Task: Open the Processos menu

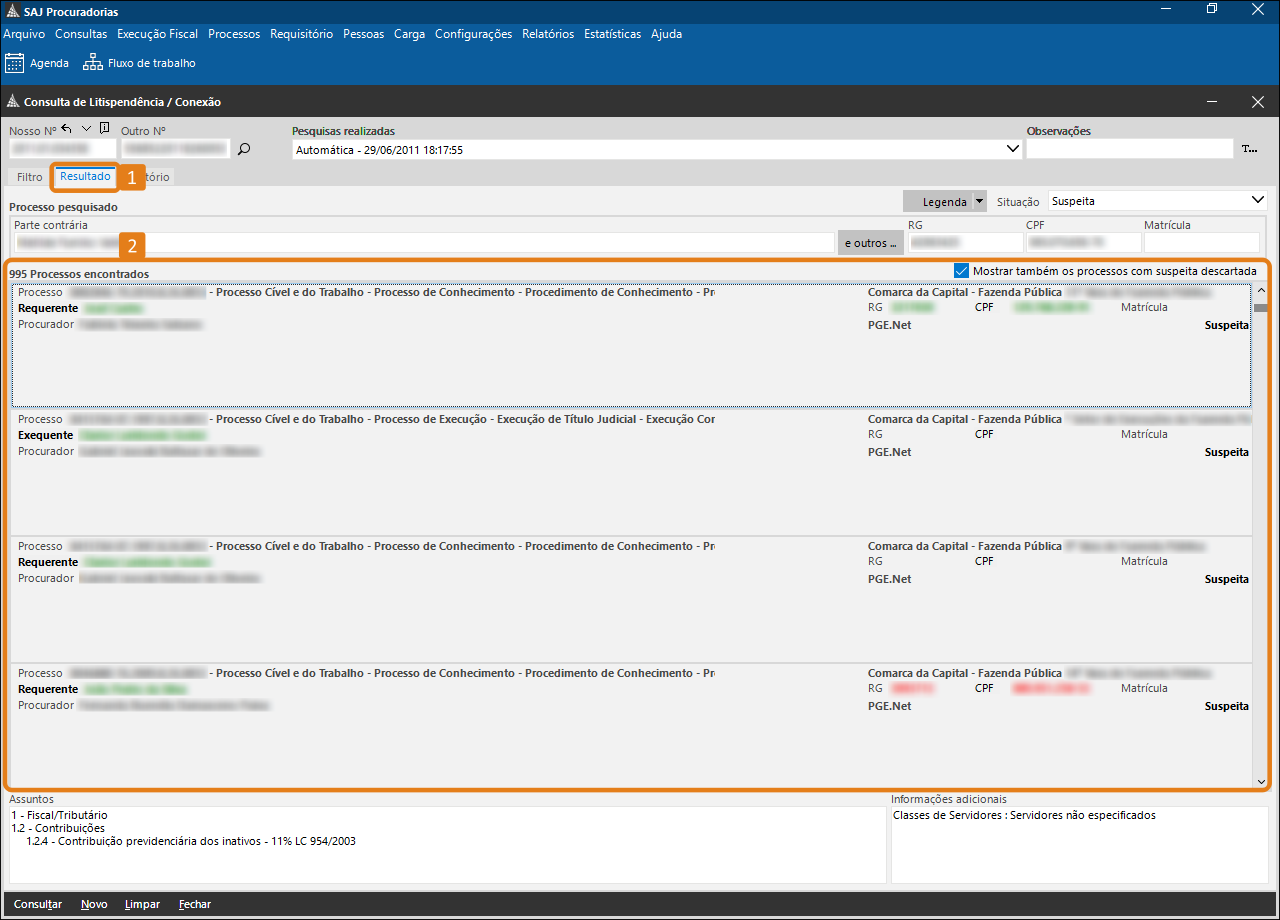Action: (234, 34)
